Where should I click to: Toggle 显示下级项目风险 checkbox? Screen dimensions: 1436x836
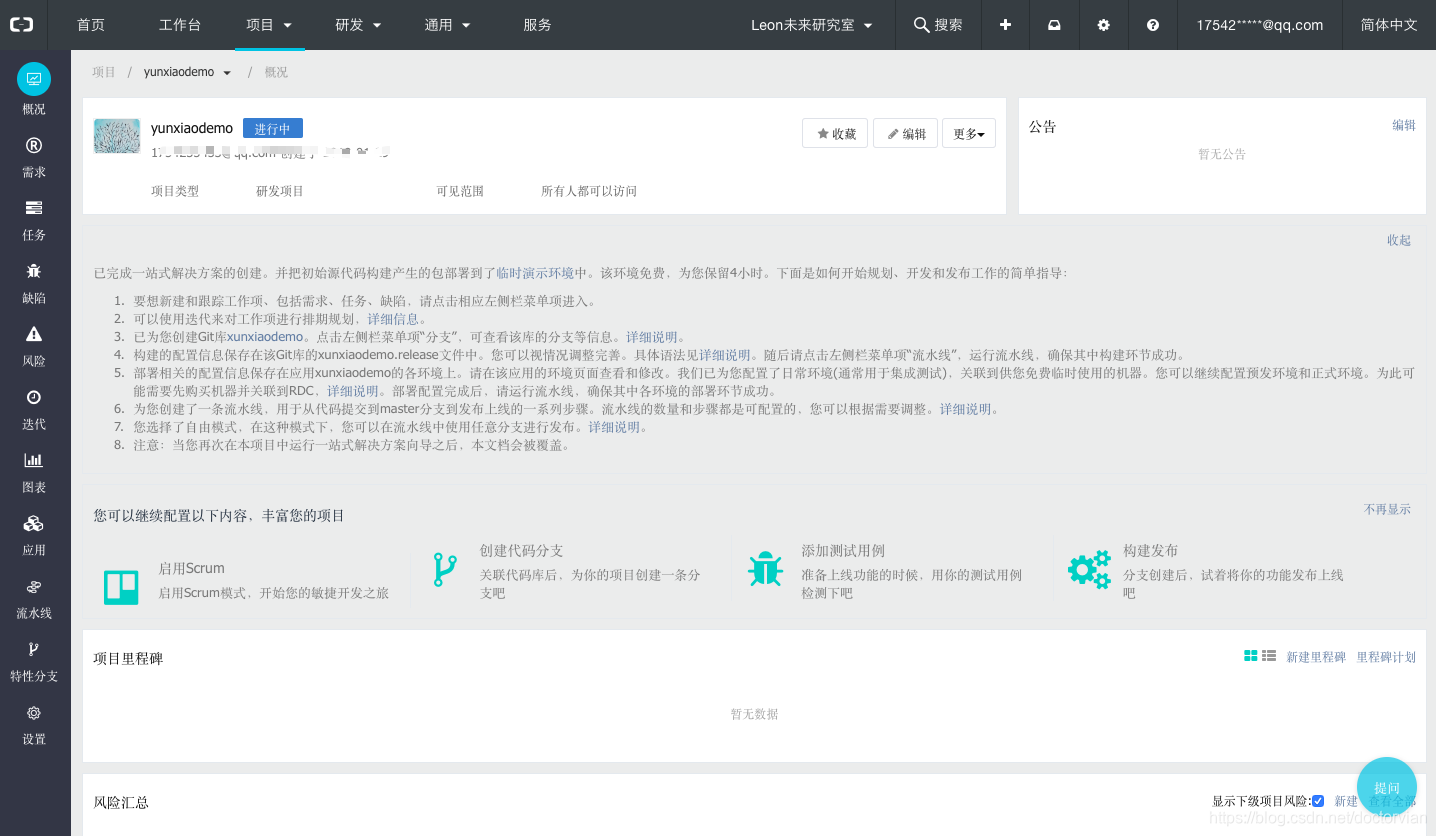click(x=1318, y=801)
